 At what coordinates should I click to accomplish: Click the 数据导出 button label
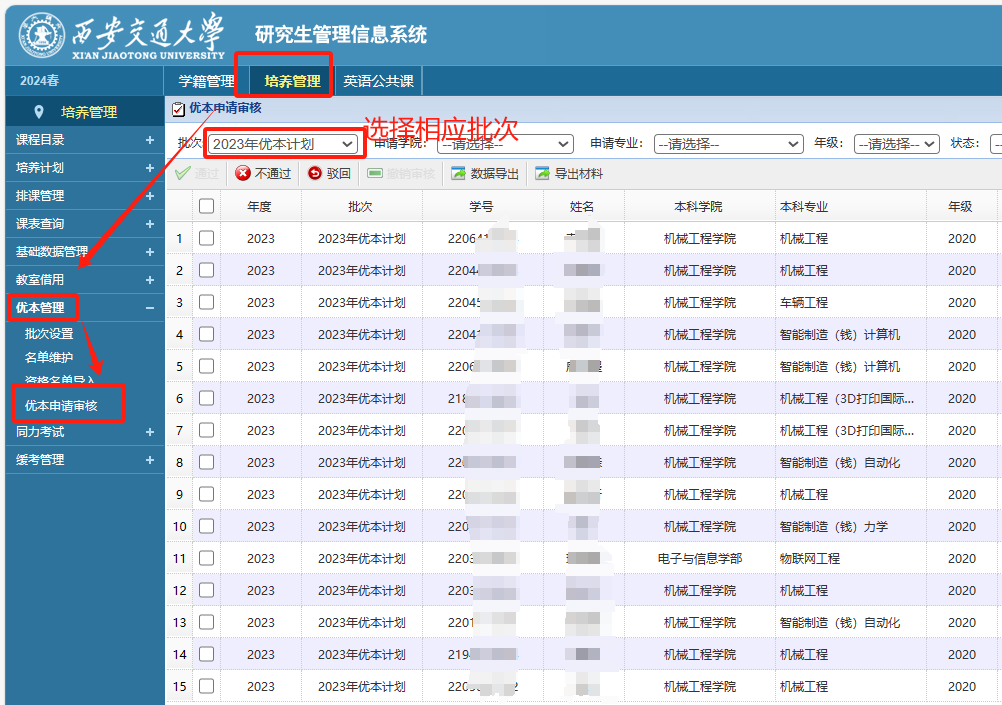(495, 173)
